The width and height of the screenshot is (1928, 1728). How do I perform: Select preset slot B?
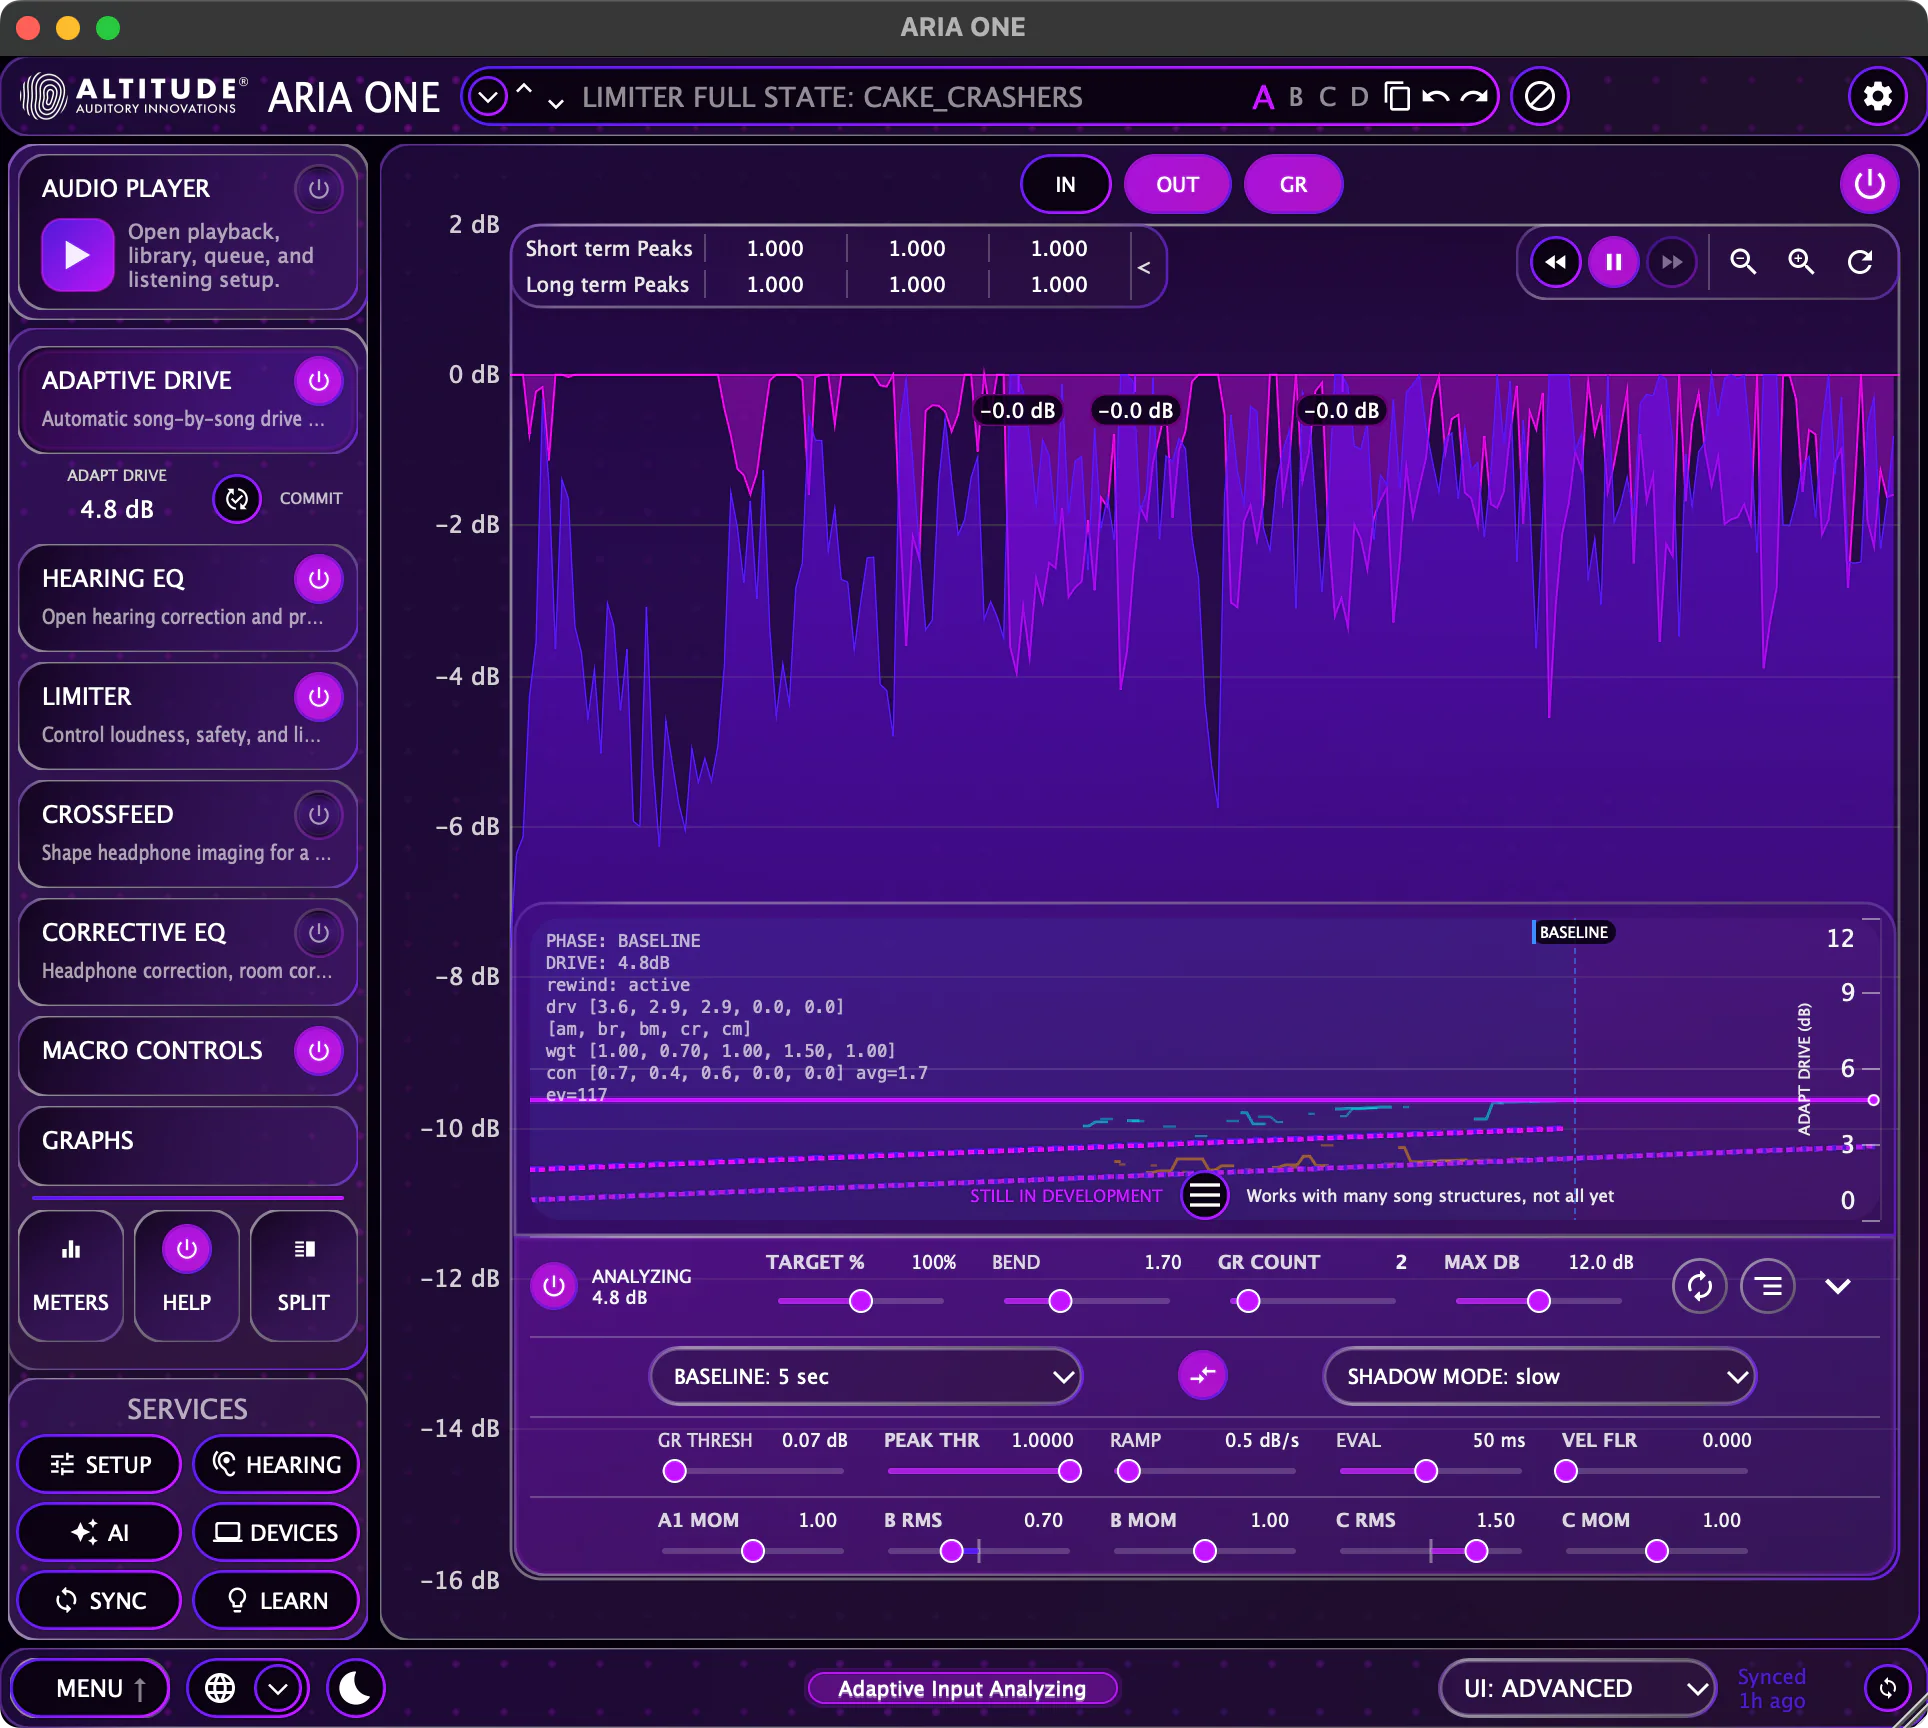click(x=1296, y=97)
